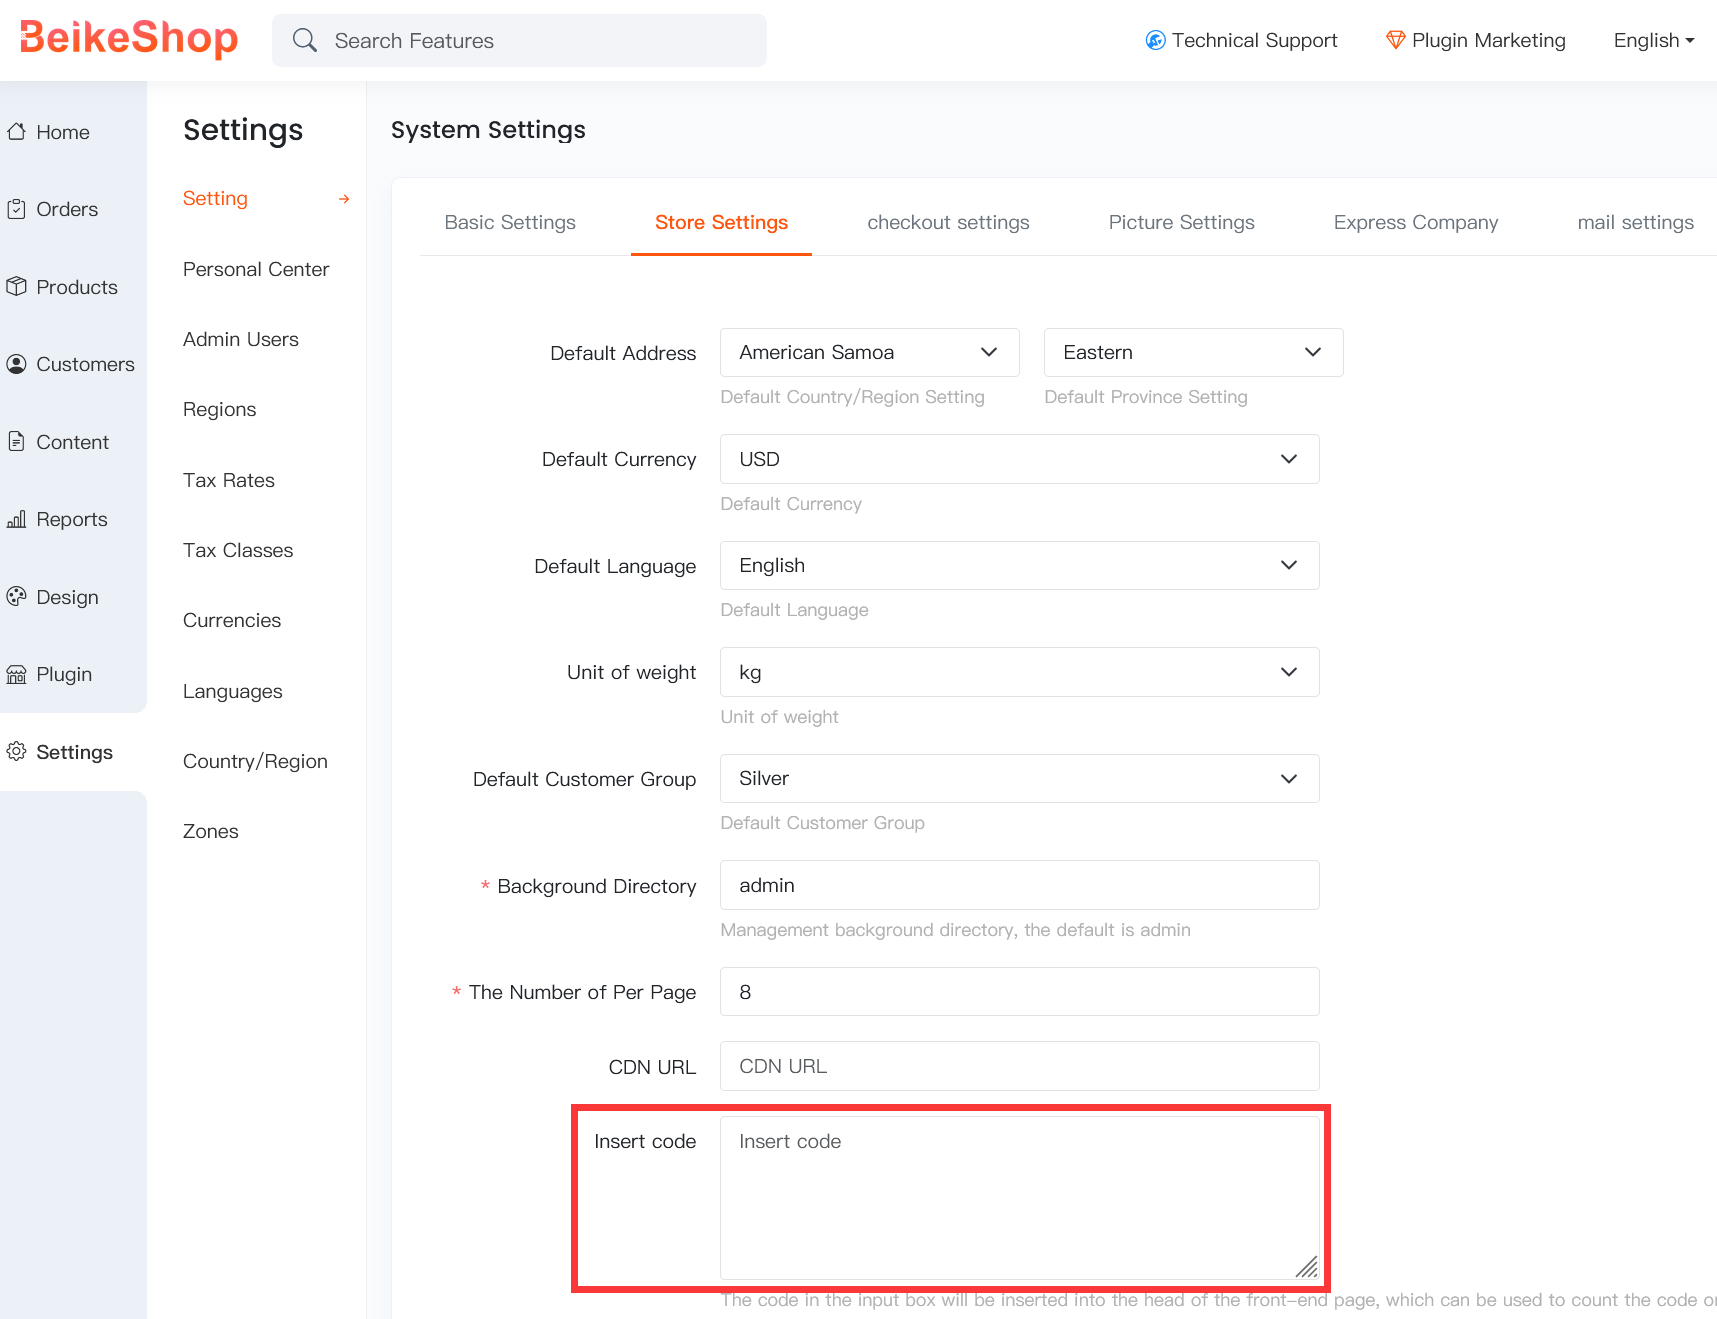Open the Default Language dropdown
This screenshot has height=1319, width=1717.
1018,566
